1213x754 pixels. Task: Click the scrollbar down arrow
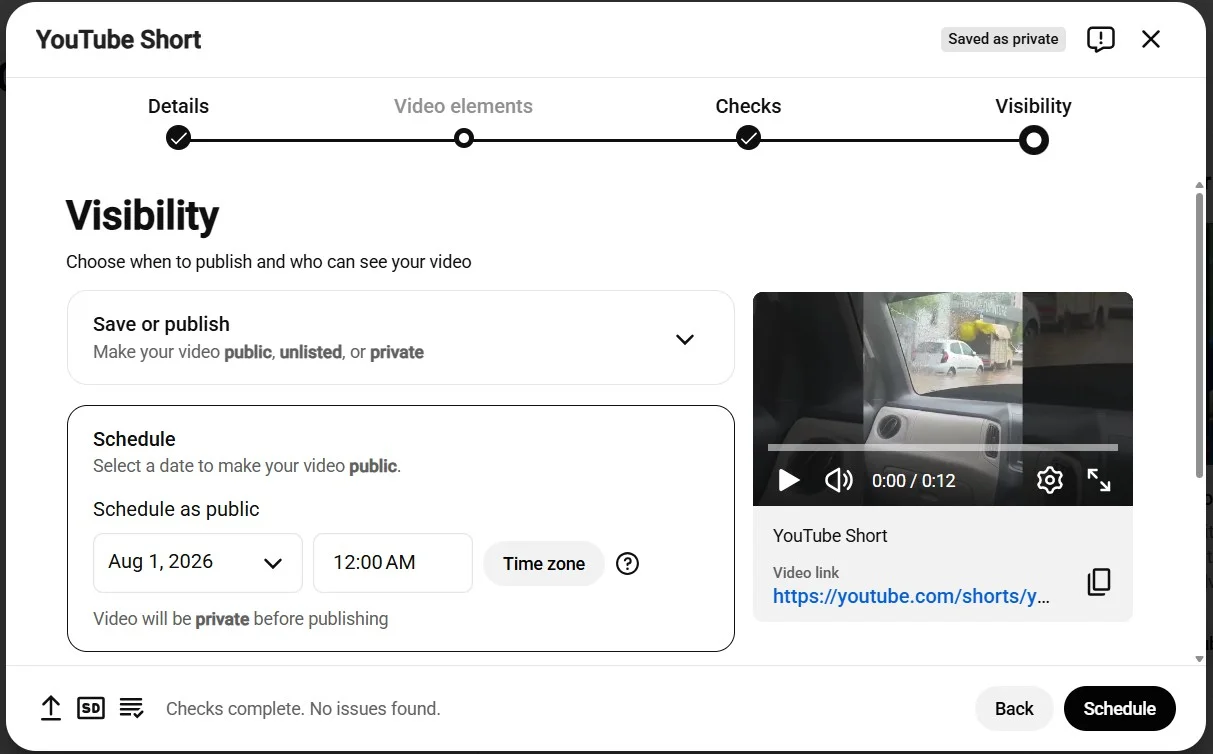(1199, 659)
